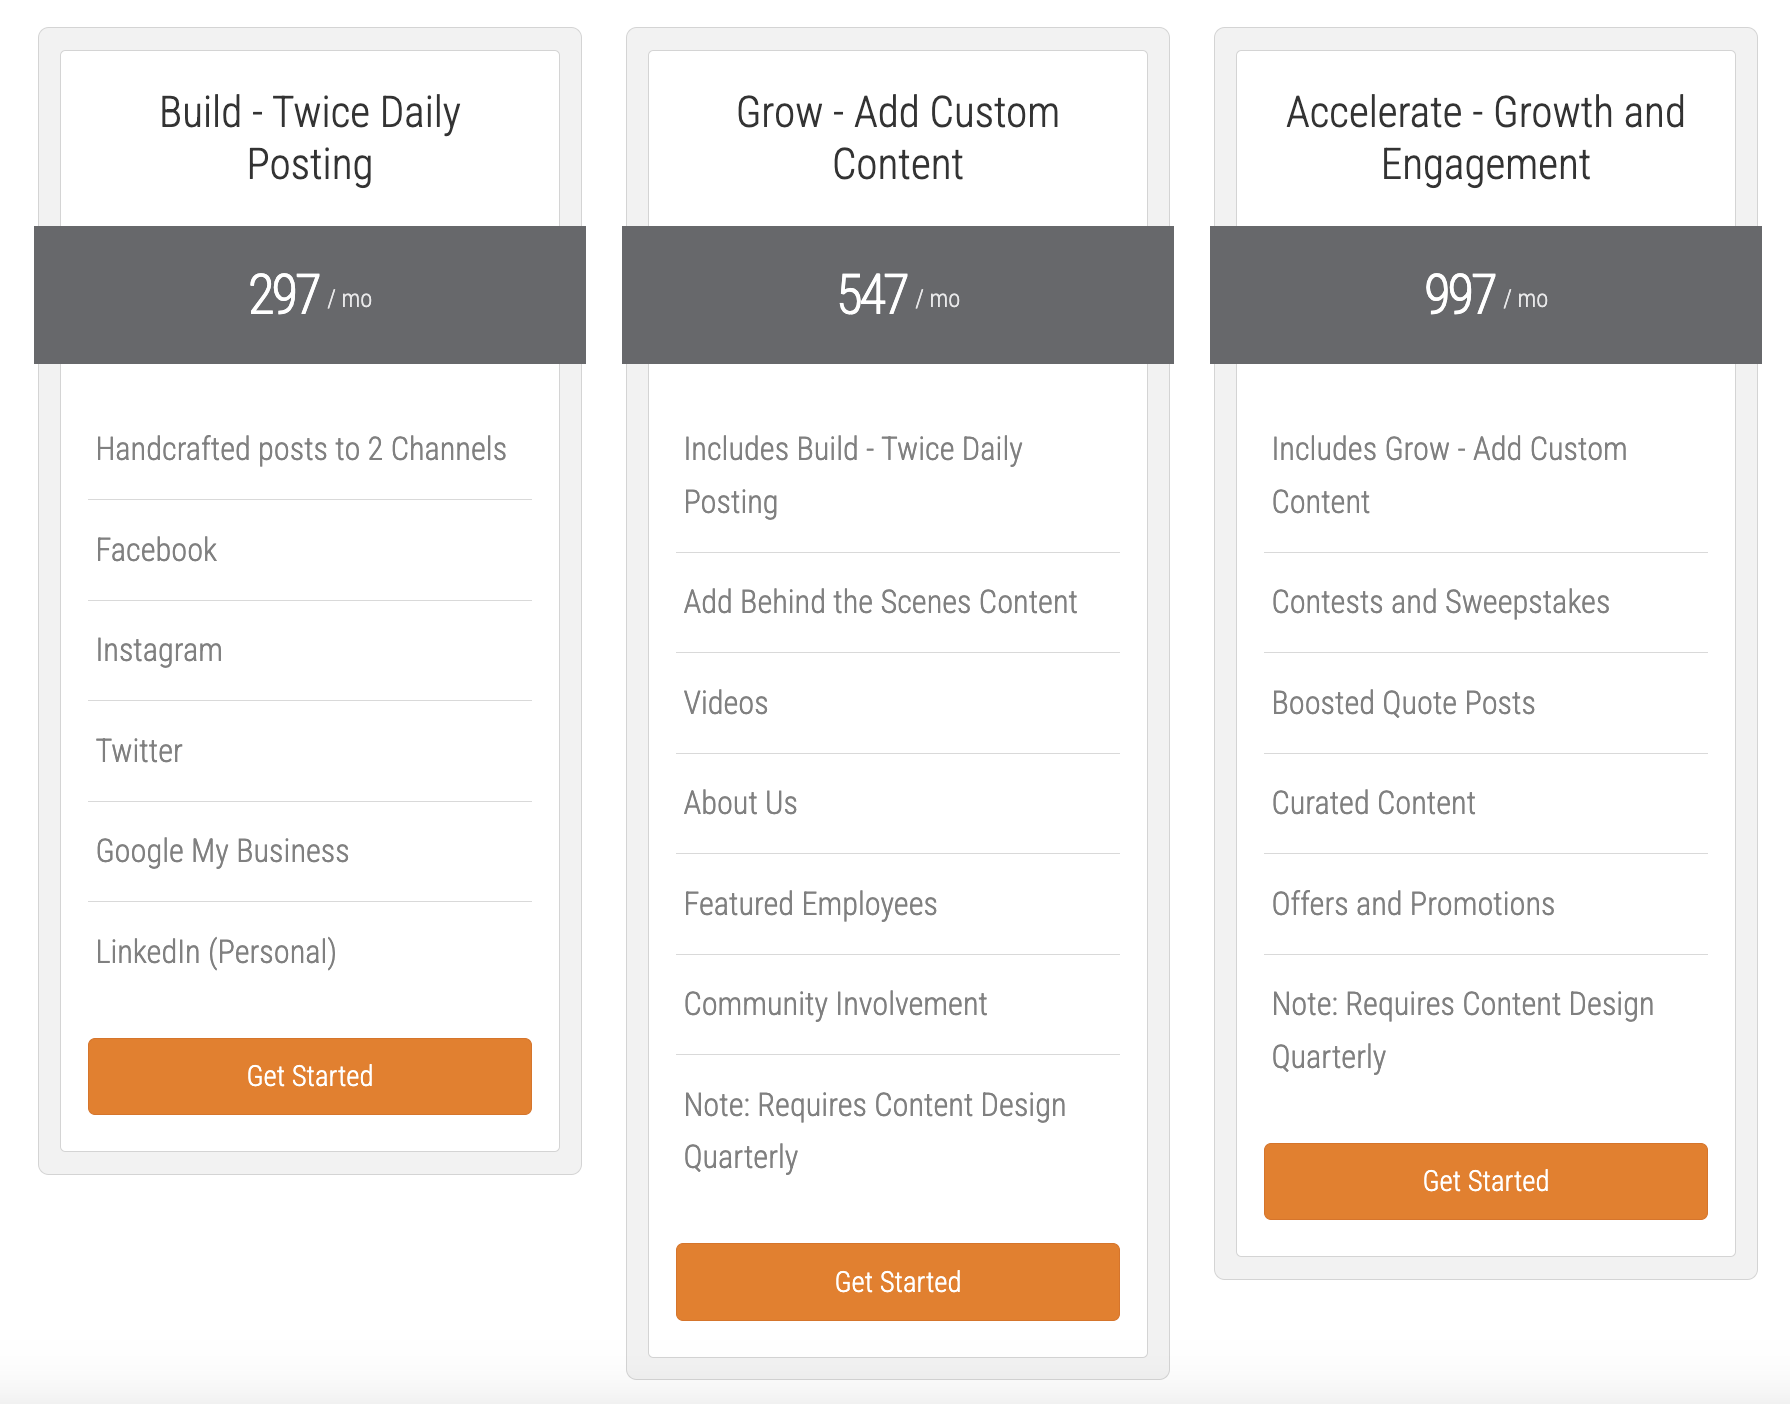Click Add Behind the Scenes Content

(x=879, y=602)
